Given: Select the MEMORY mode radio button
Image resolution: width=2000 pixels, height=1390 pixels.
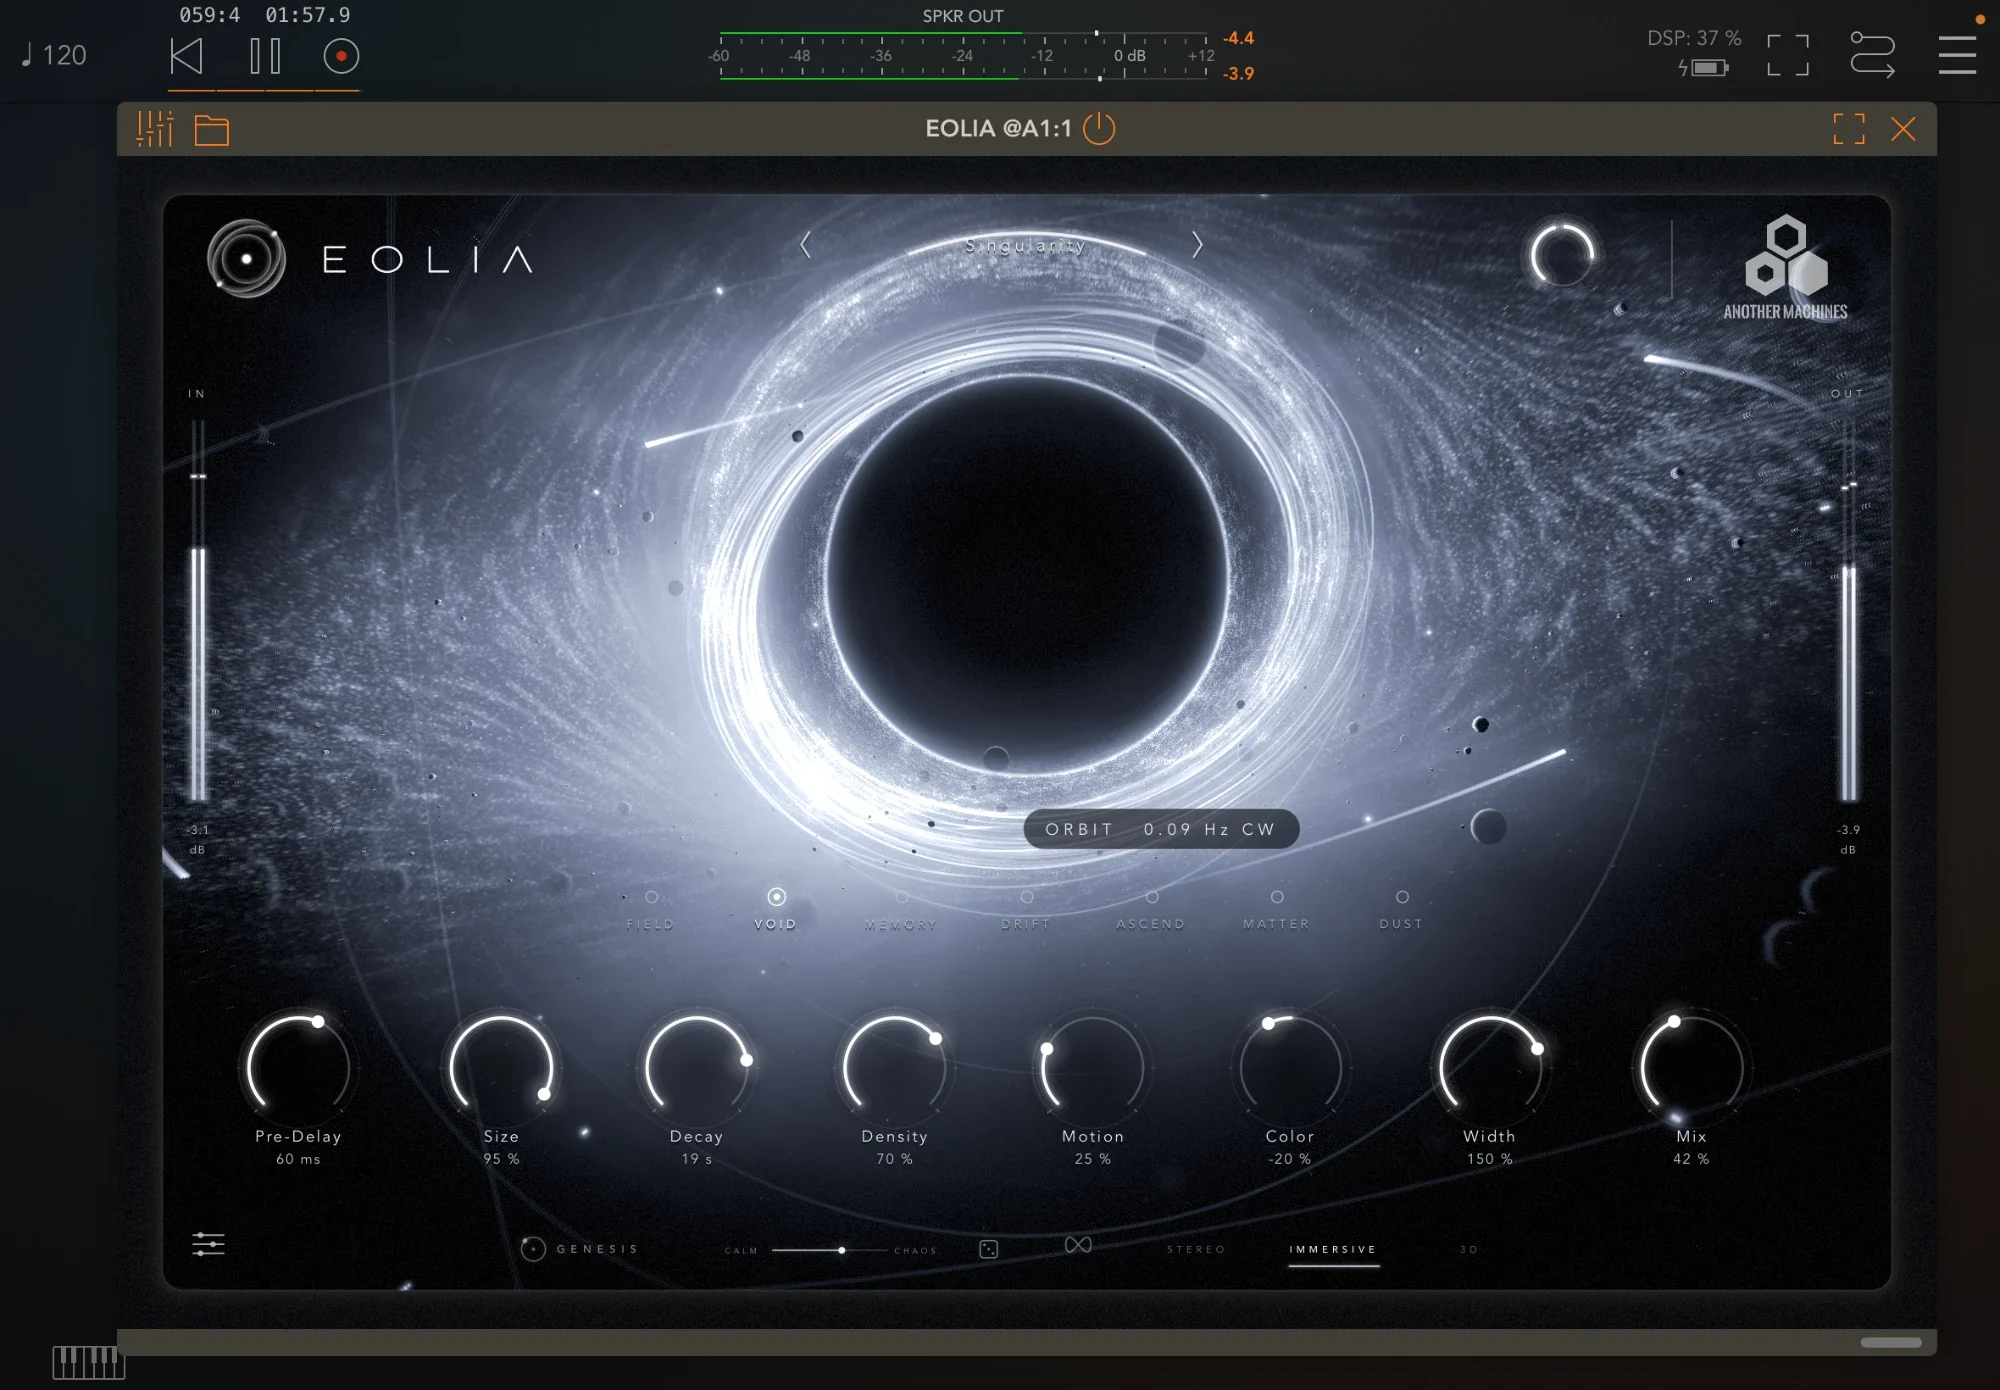Looking at the screenshot, I should 902,897.
